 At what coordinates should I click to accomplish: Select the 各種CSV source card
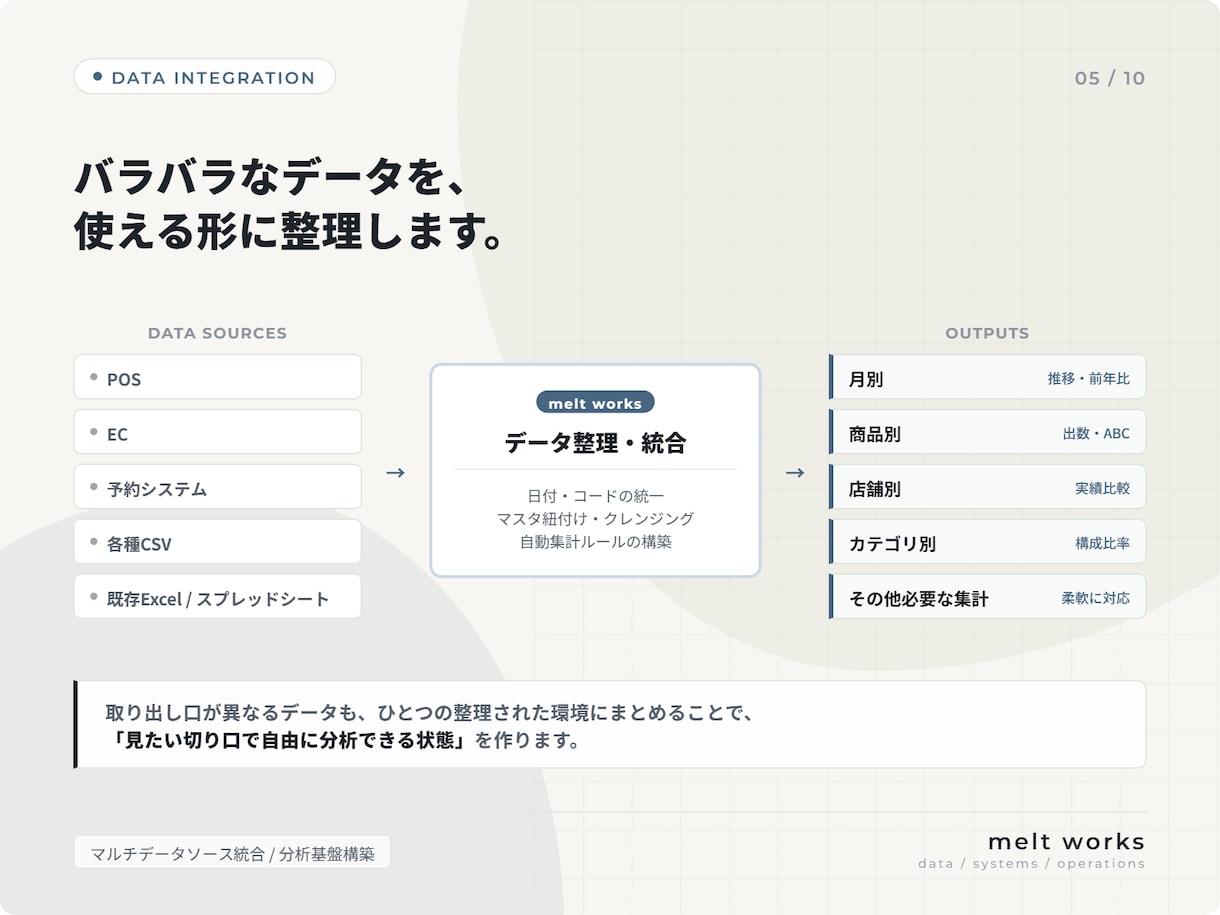click(217, 542)
